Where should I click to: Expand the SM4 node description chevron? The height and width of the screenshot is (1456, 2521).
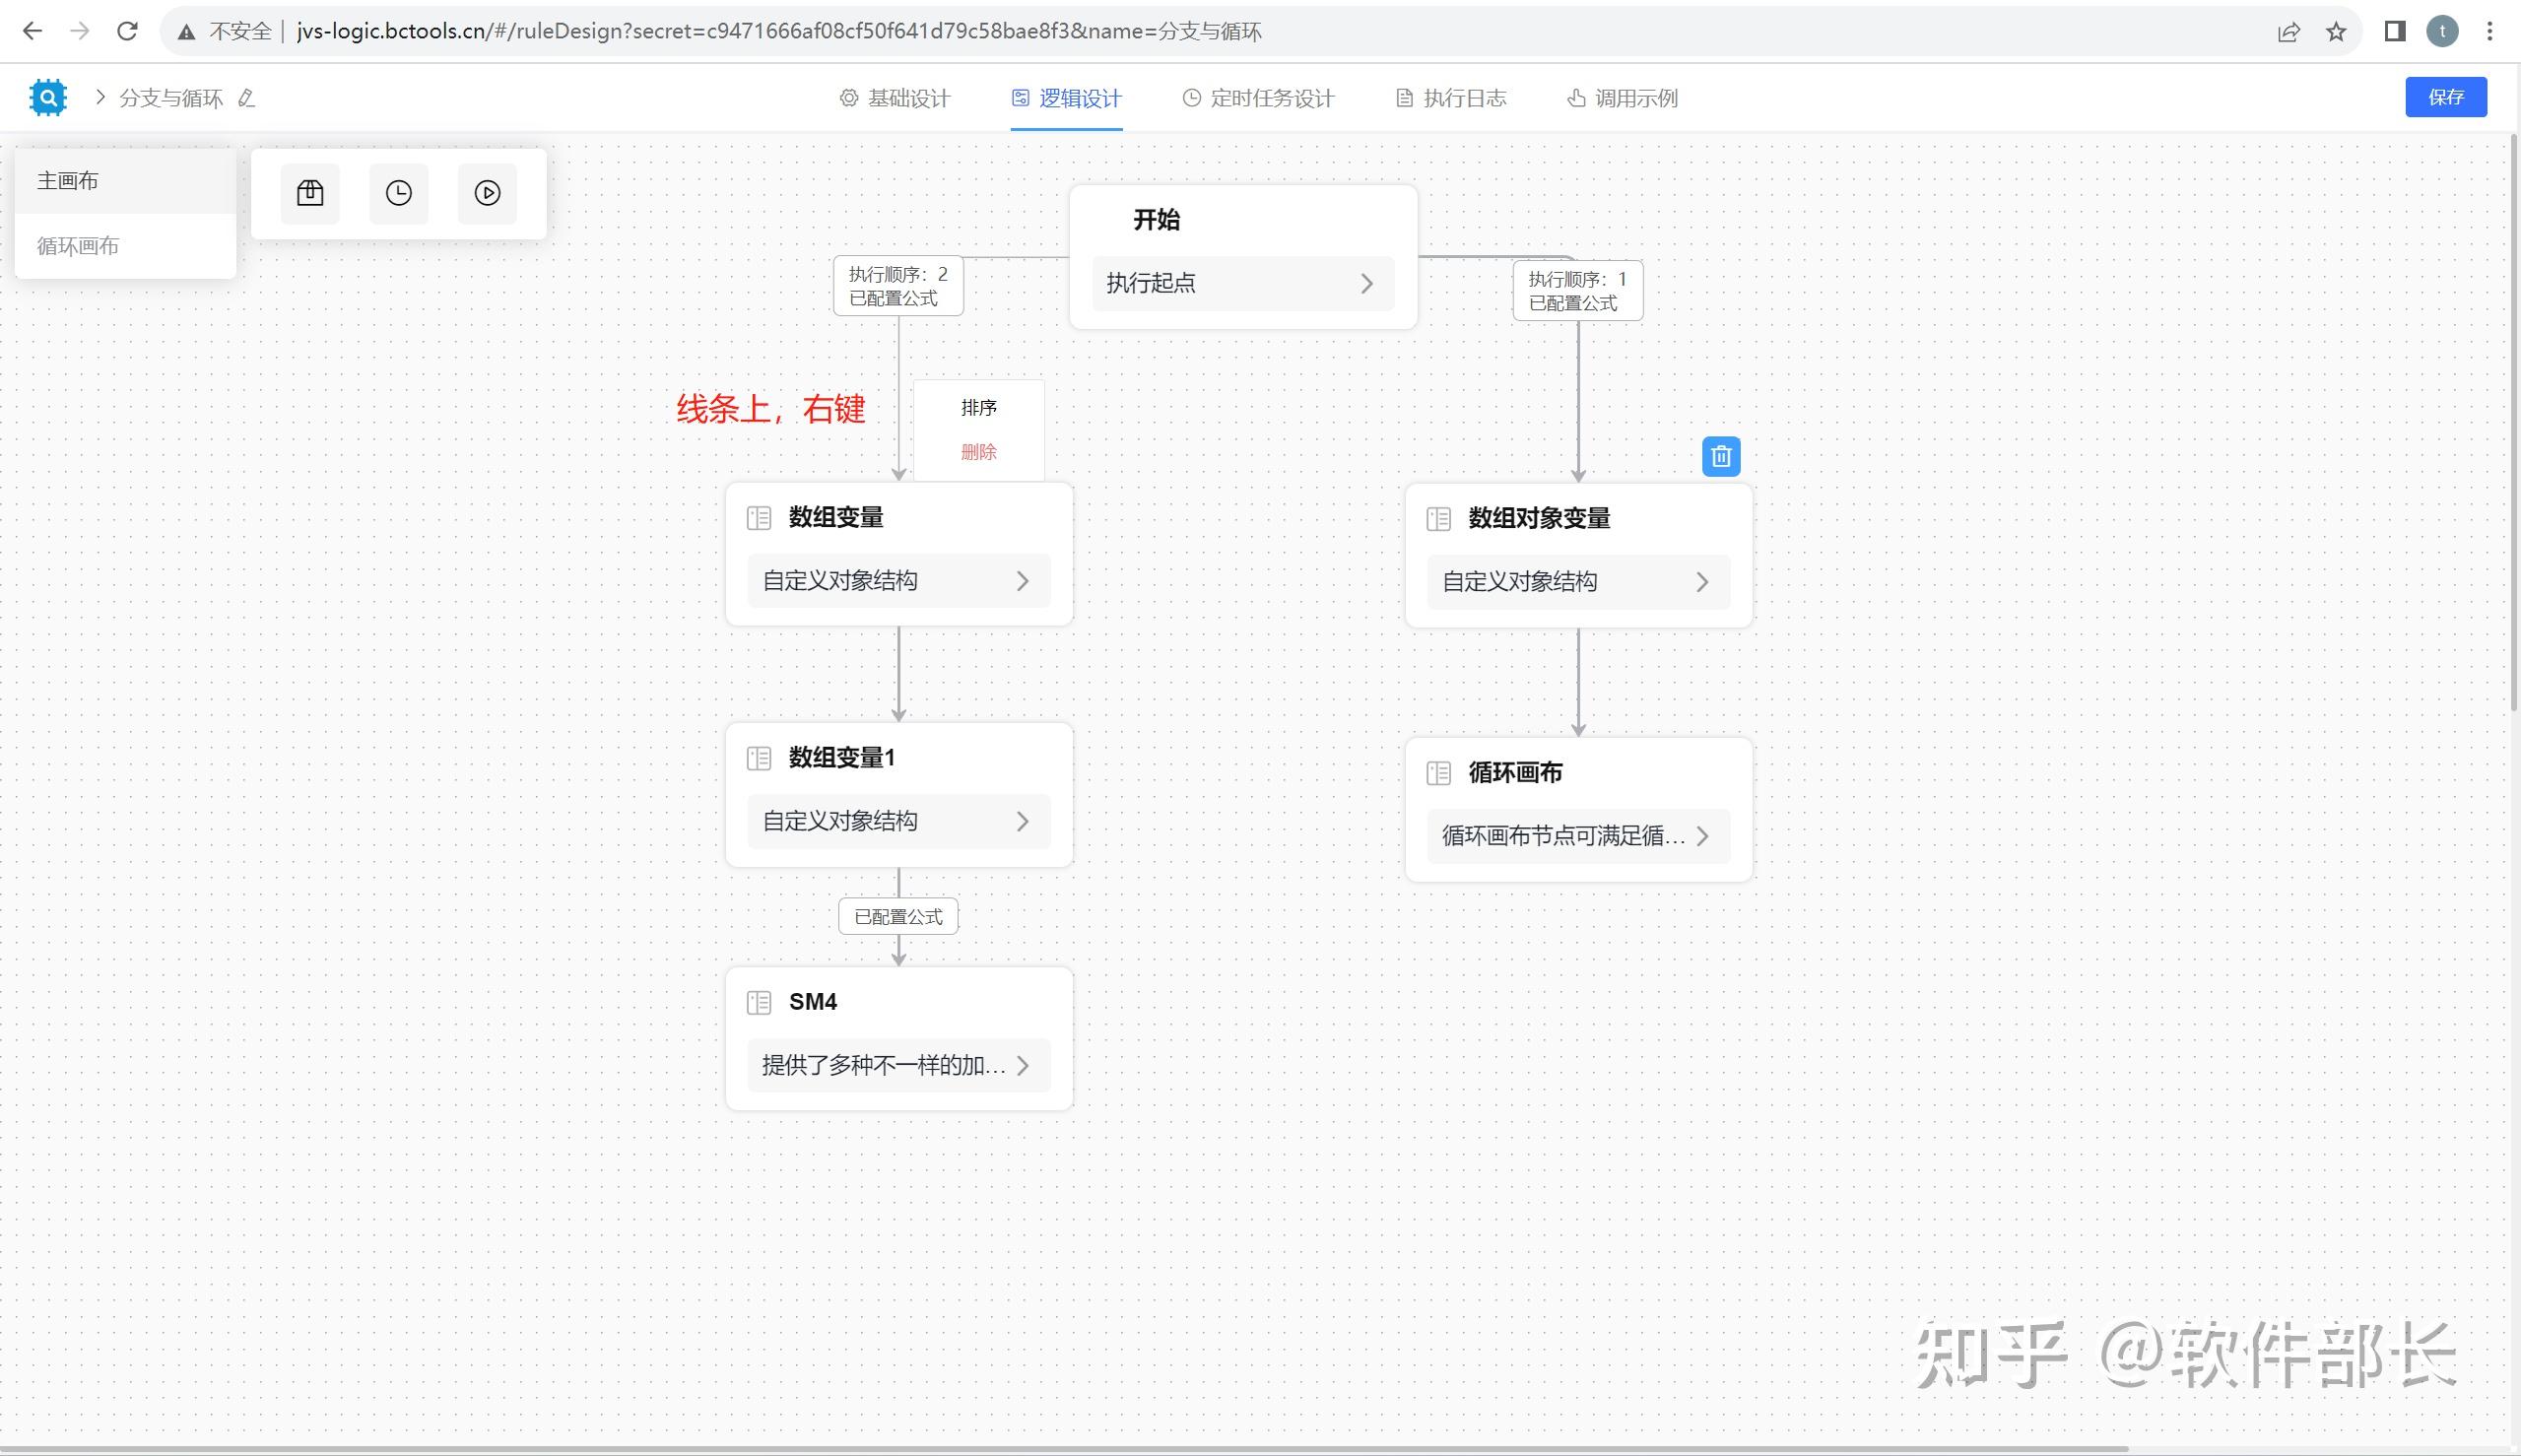[x=1022, y=1065]
